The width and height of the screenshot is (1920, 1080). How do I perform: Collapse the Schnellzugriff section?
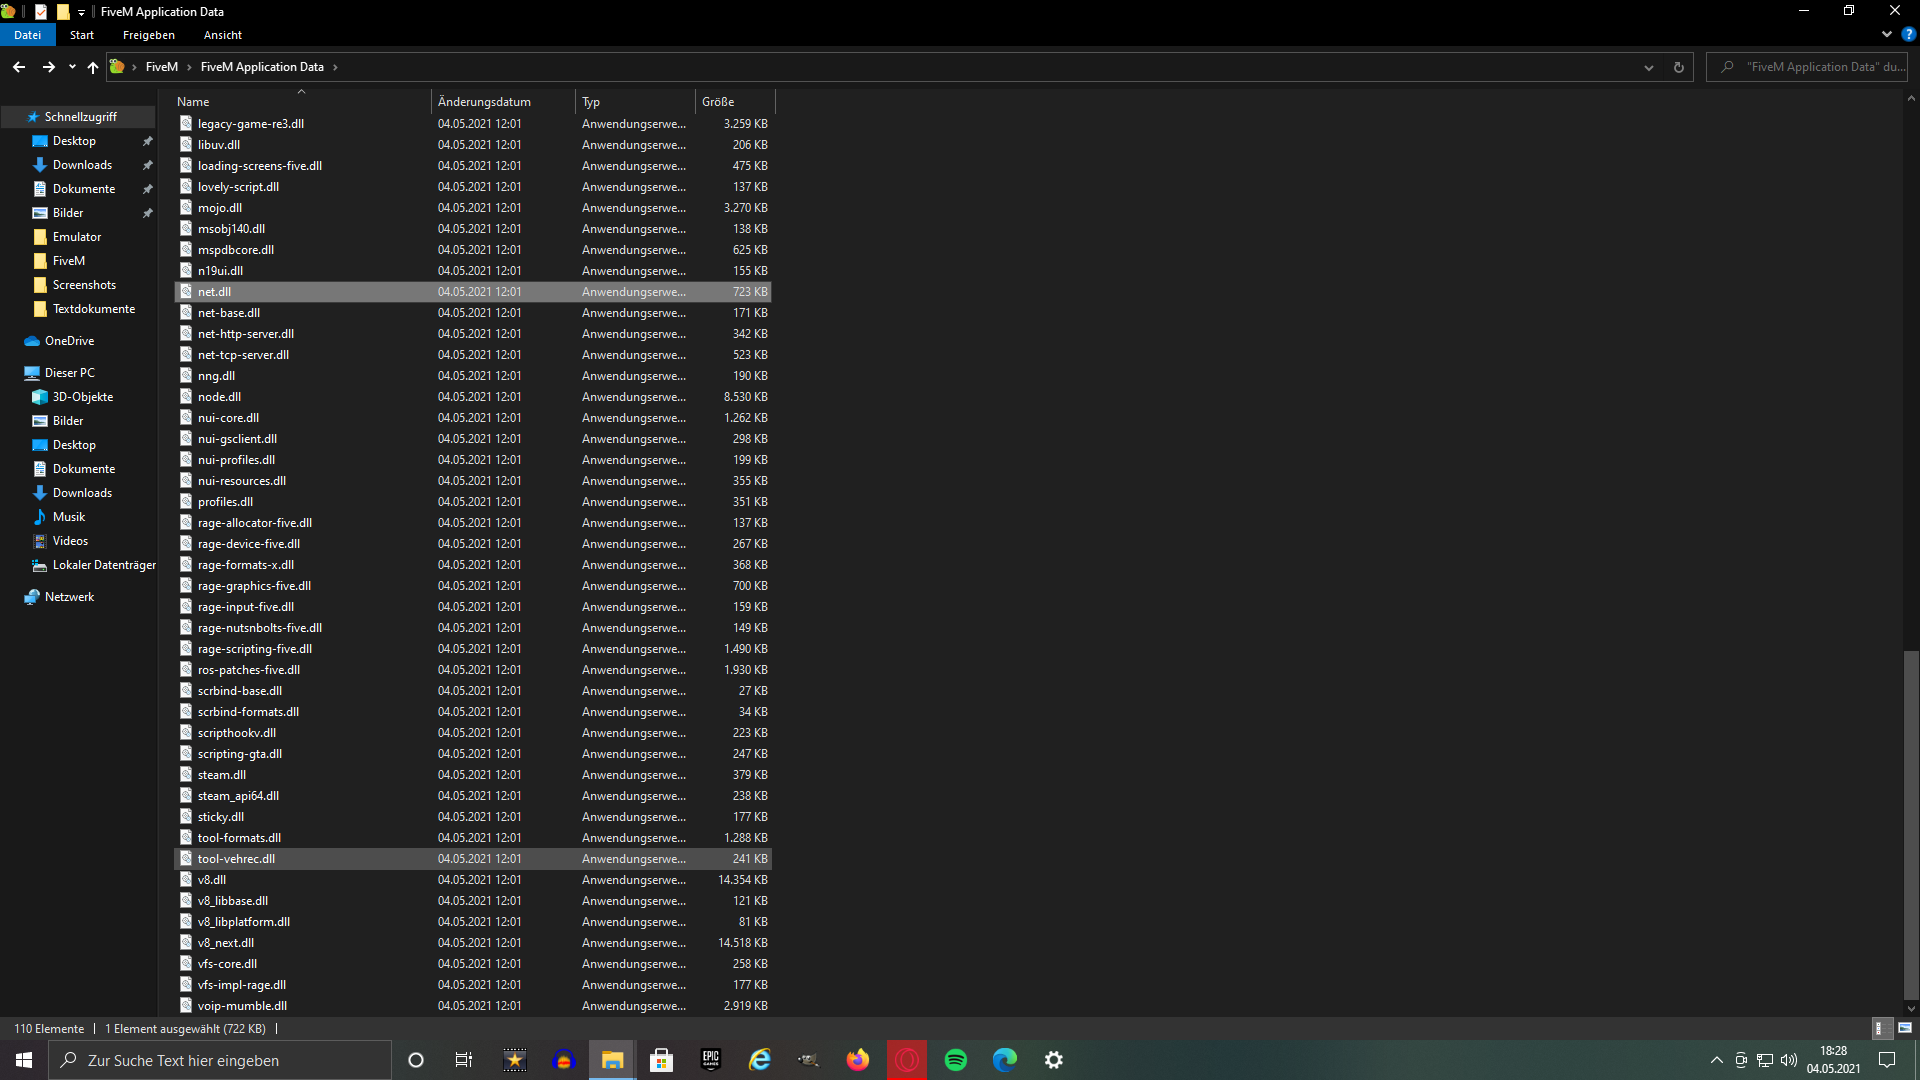point(10,117)
